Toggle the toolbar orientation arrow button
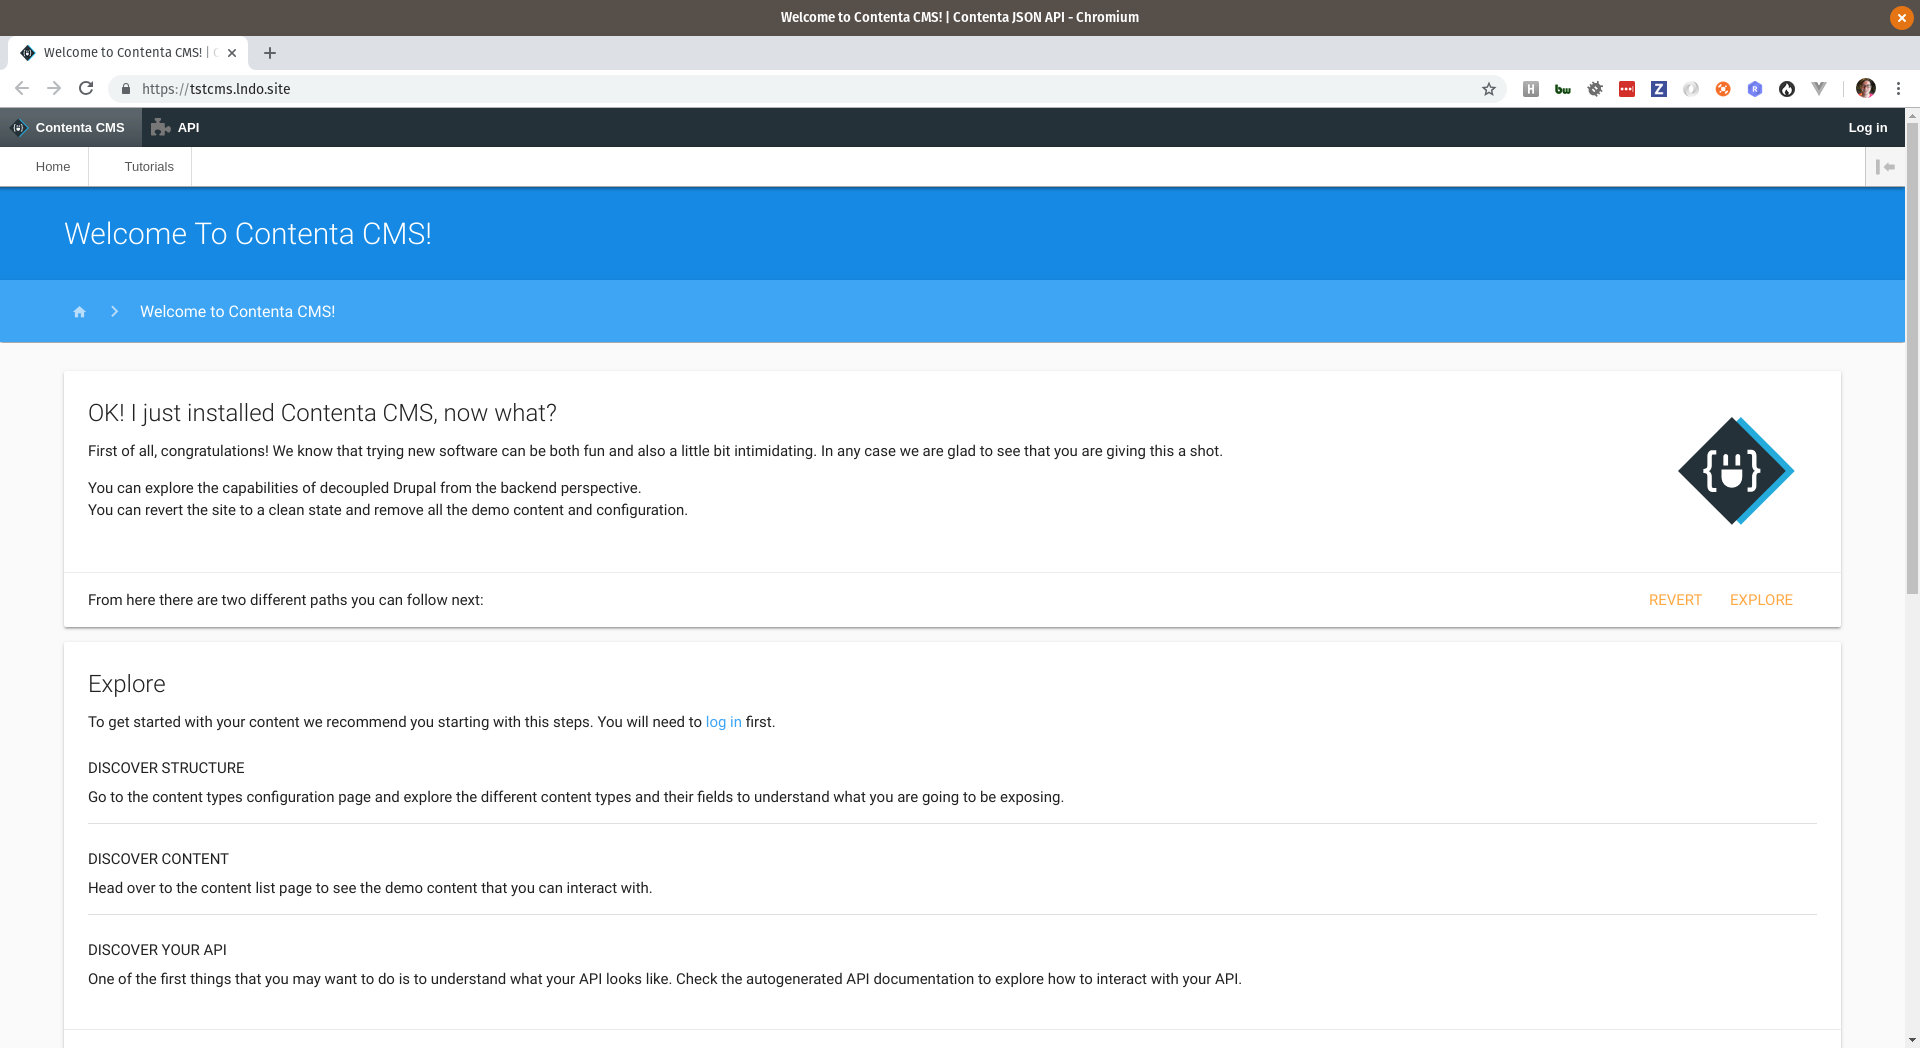The height and width of the screenshot is (1048, 1920). pyautogui.click(x=1885, y=167)
